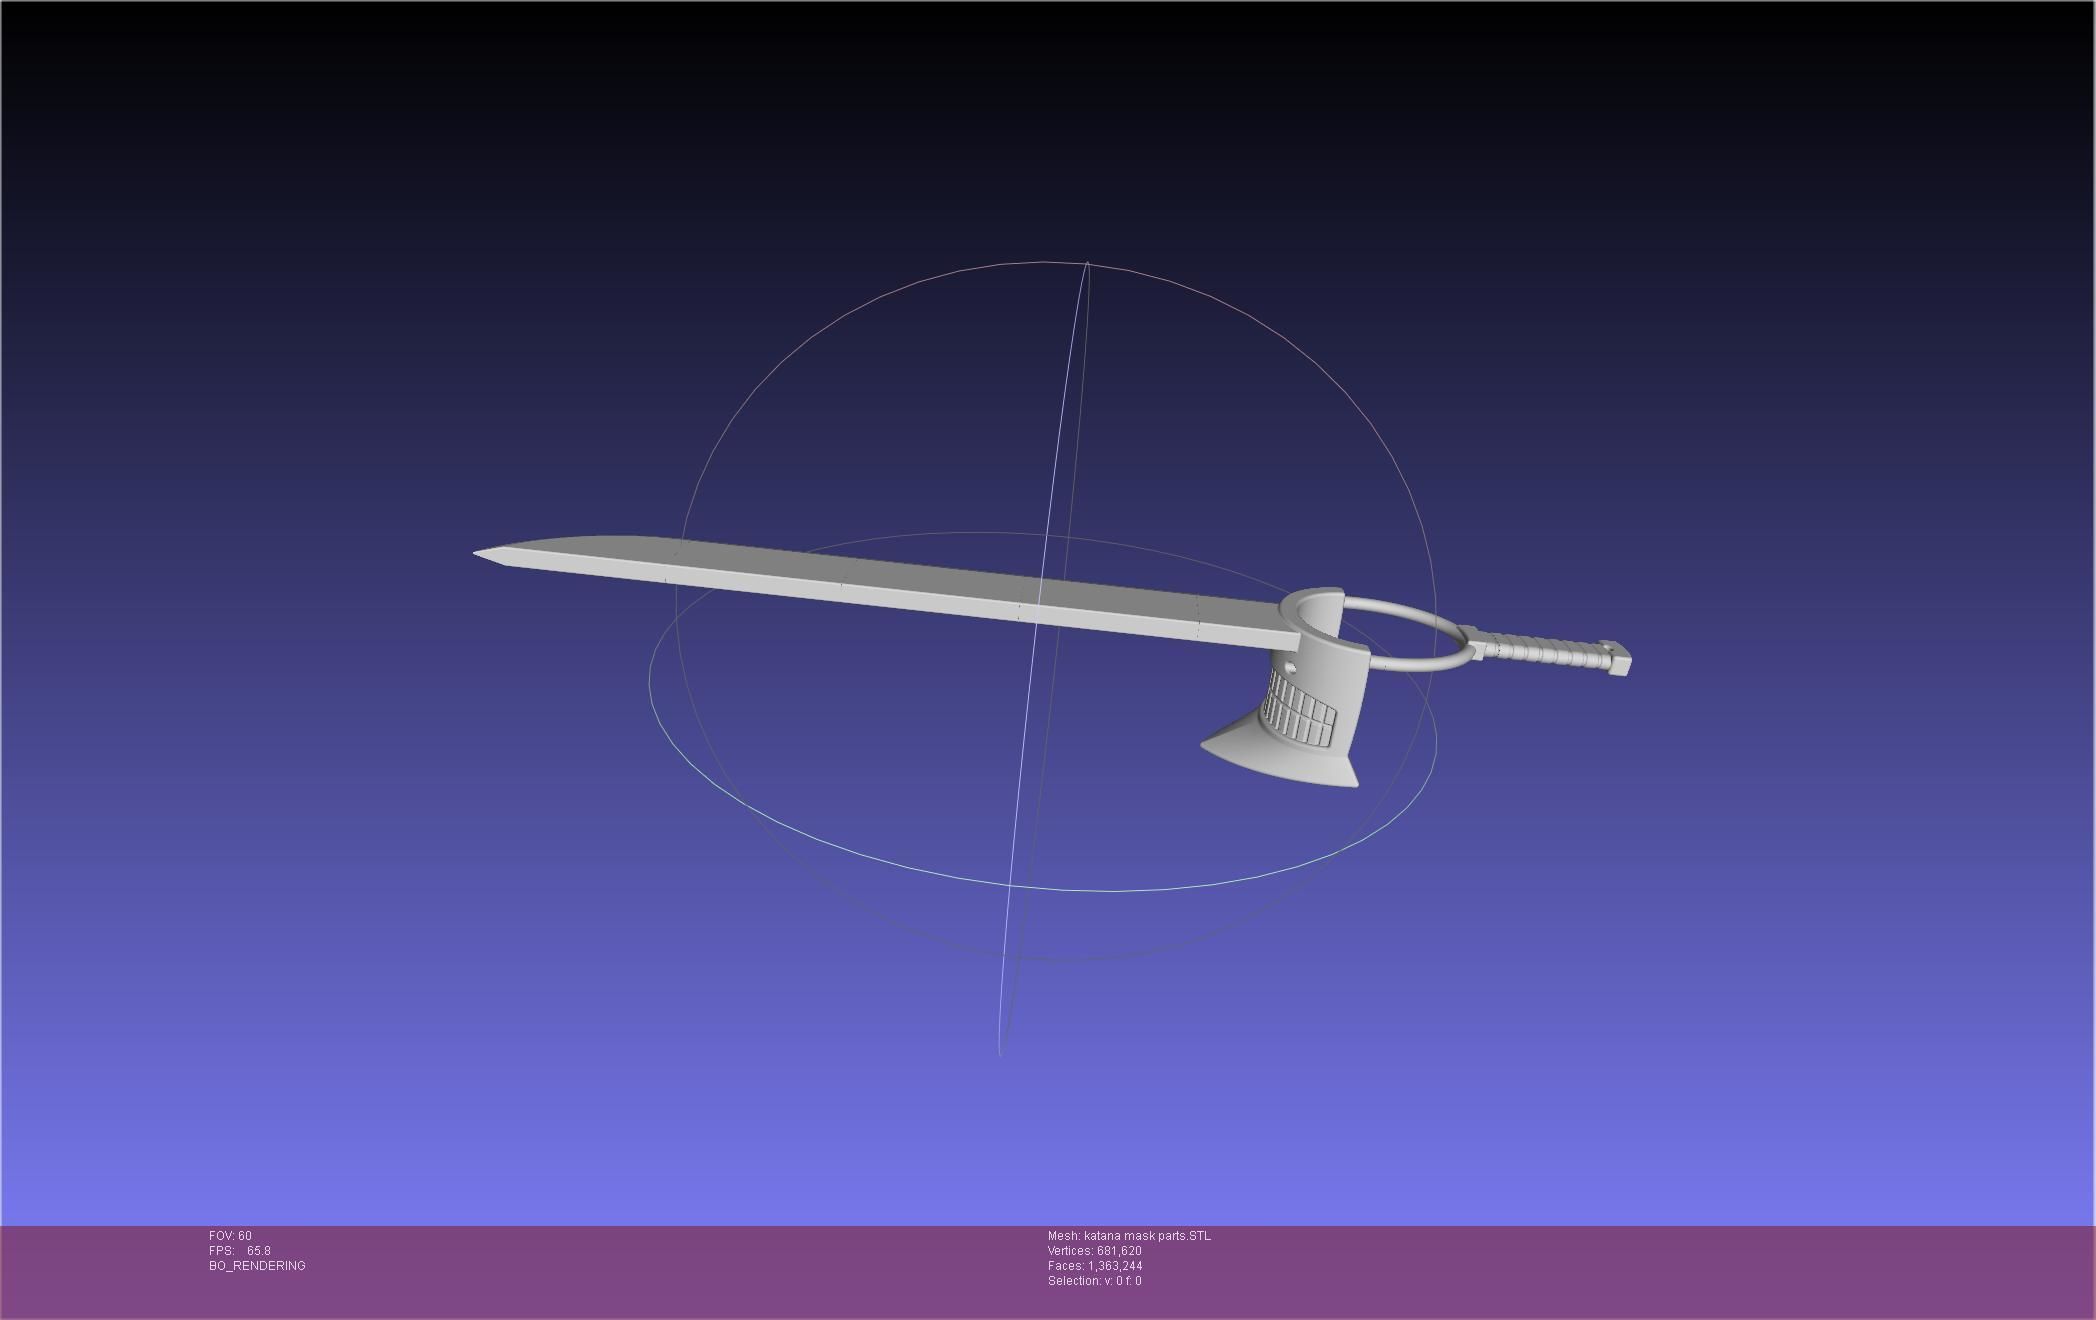Click the FOV: 60 status text

(230, 1236)
